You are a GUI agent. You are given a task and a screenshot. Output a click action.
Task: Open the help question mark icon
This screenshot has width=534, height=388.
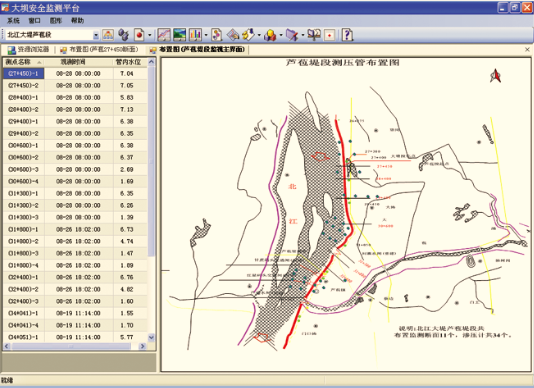[x=347, y=35]
